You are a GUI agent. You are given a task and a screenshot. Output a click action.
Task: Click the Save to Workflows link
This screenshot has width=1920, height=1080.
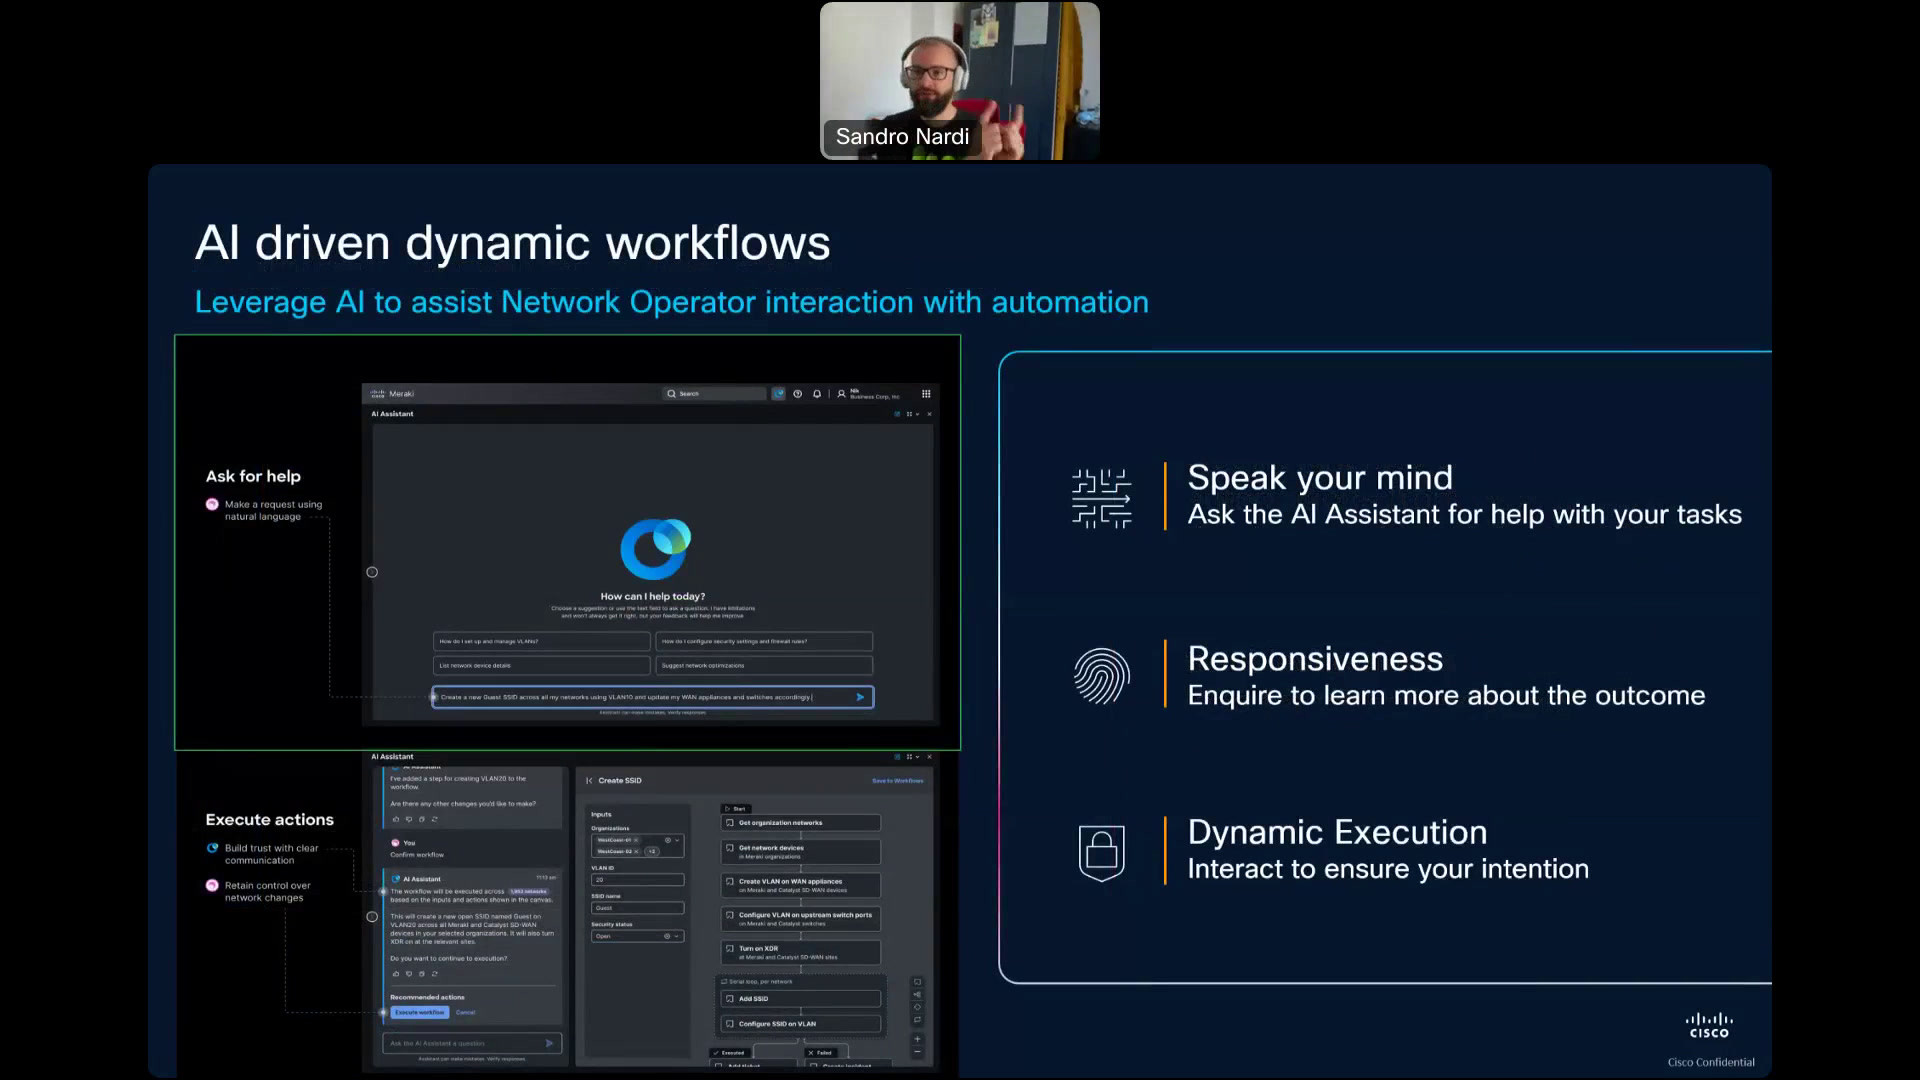click(x=897, y=781)
